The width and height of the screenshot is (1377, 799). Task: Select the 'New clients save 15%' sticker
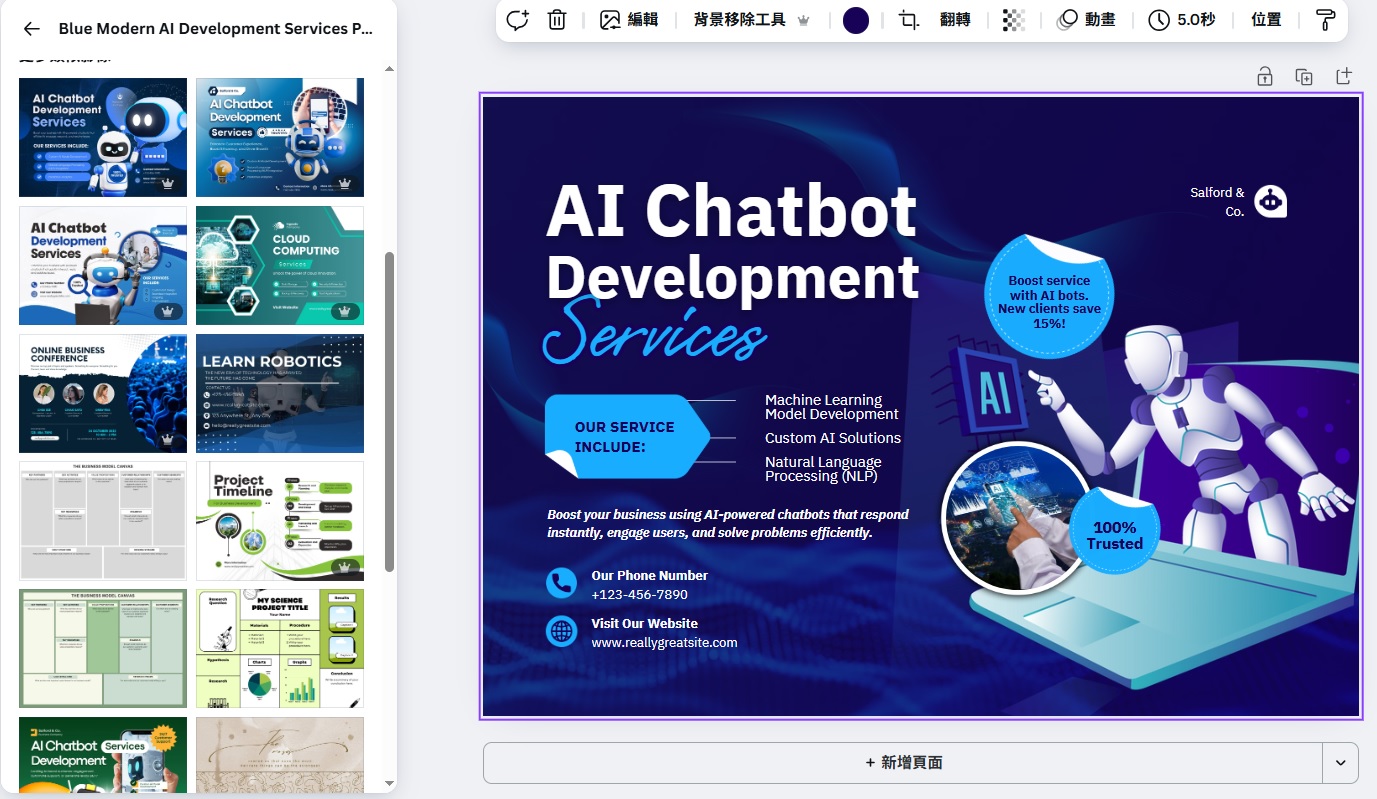[x=1049, y=297]
